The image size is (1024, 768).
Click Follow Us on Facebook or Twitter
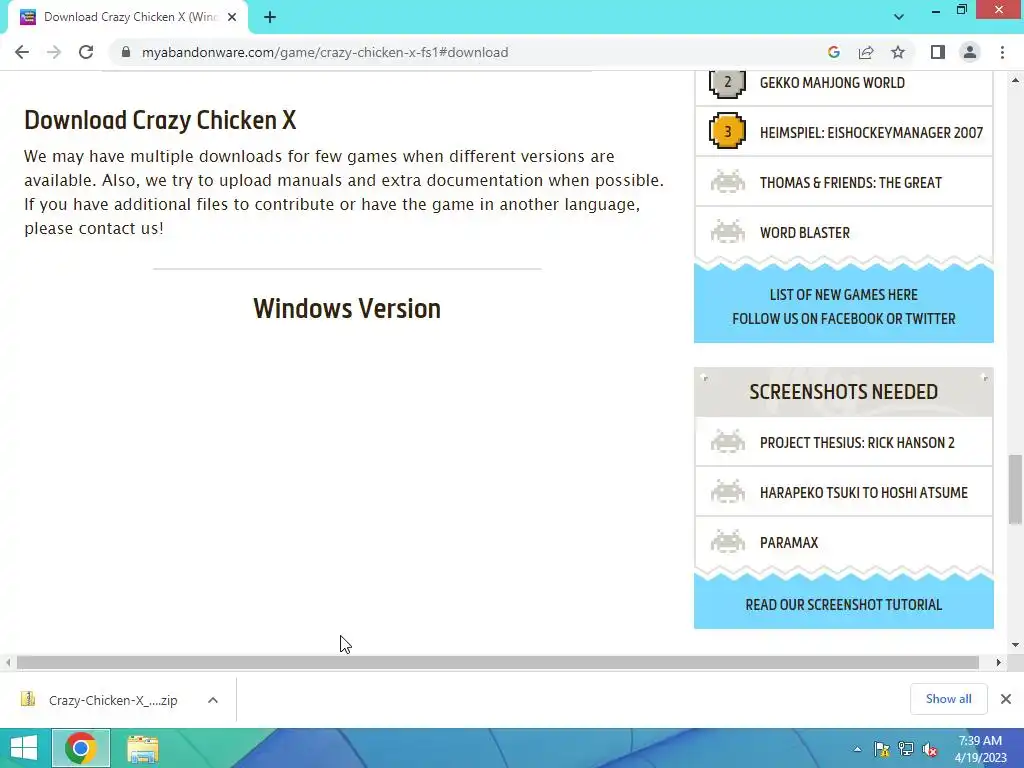click(843, 319)
